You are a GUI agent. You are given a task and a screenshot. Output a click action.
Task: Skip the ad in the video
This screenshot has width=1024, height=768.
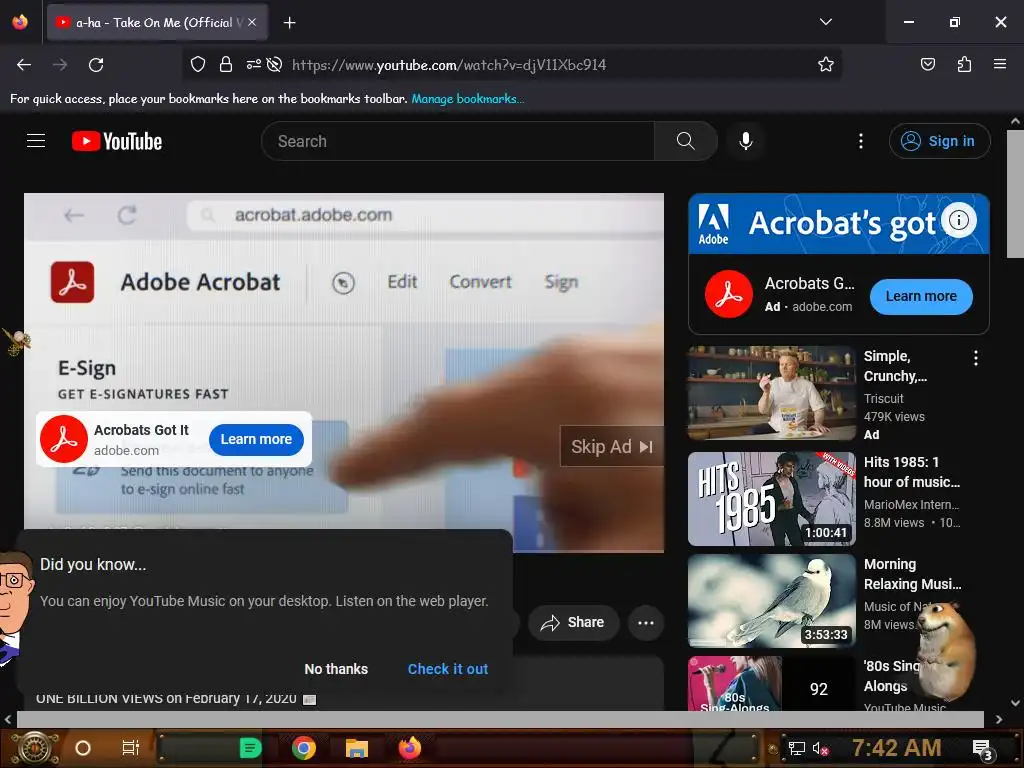click(x=611, y=447)
